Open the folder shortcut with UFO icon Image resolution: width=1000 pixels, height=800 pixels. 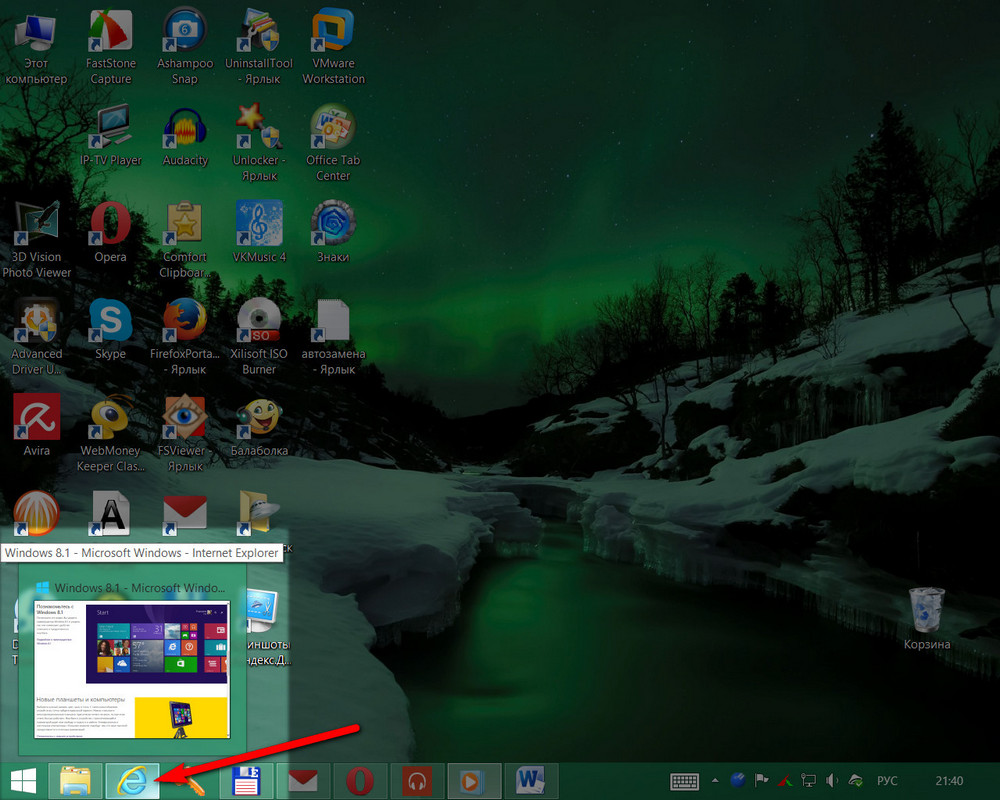pos(258,512)
